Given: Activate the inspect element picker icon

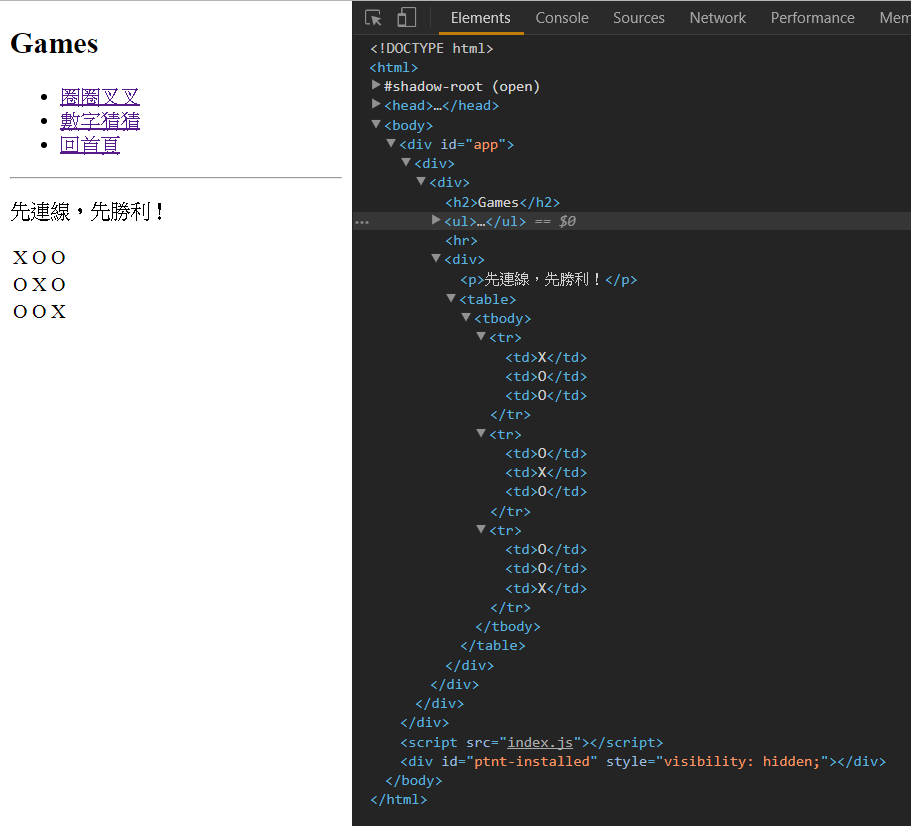Looking at the screenshot, I should (373, 17).
